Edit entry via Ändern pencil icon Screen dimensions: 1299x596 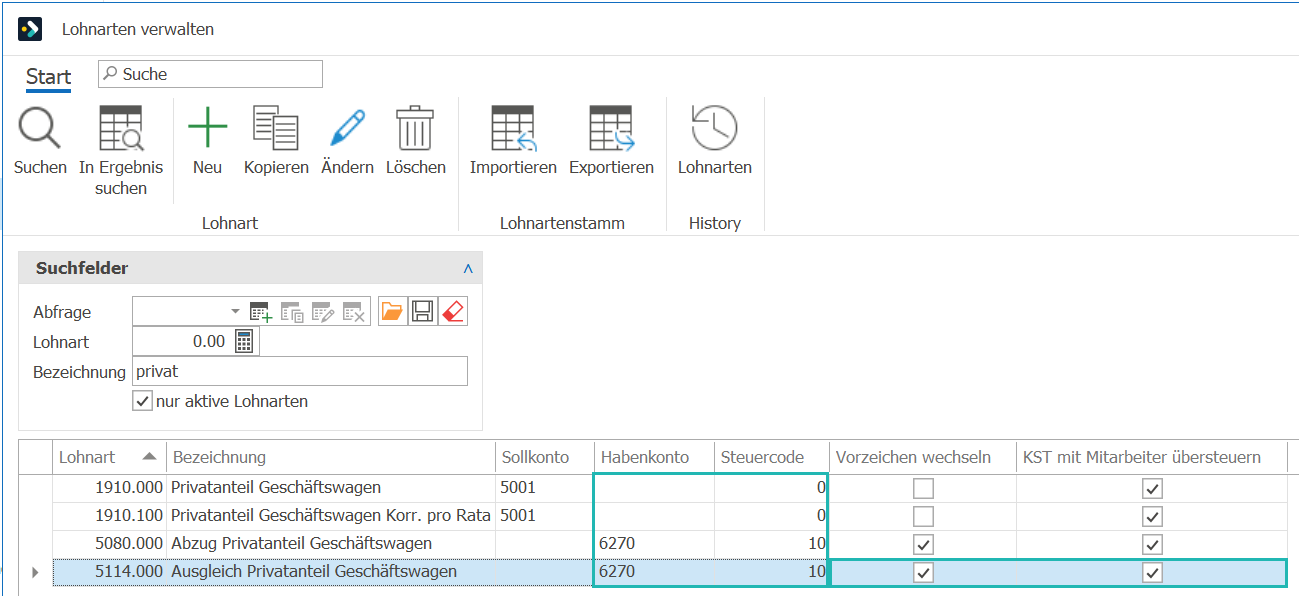click(x=347, y=129)
